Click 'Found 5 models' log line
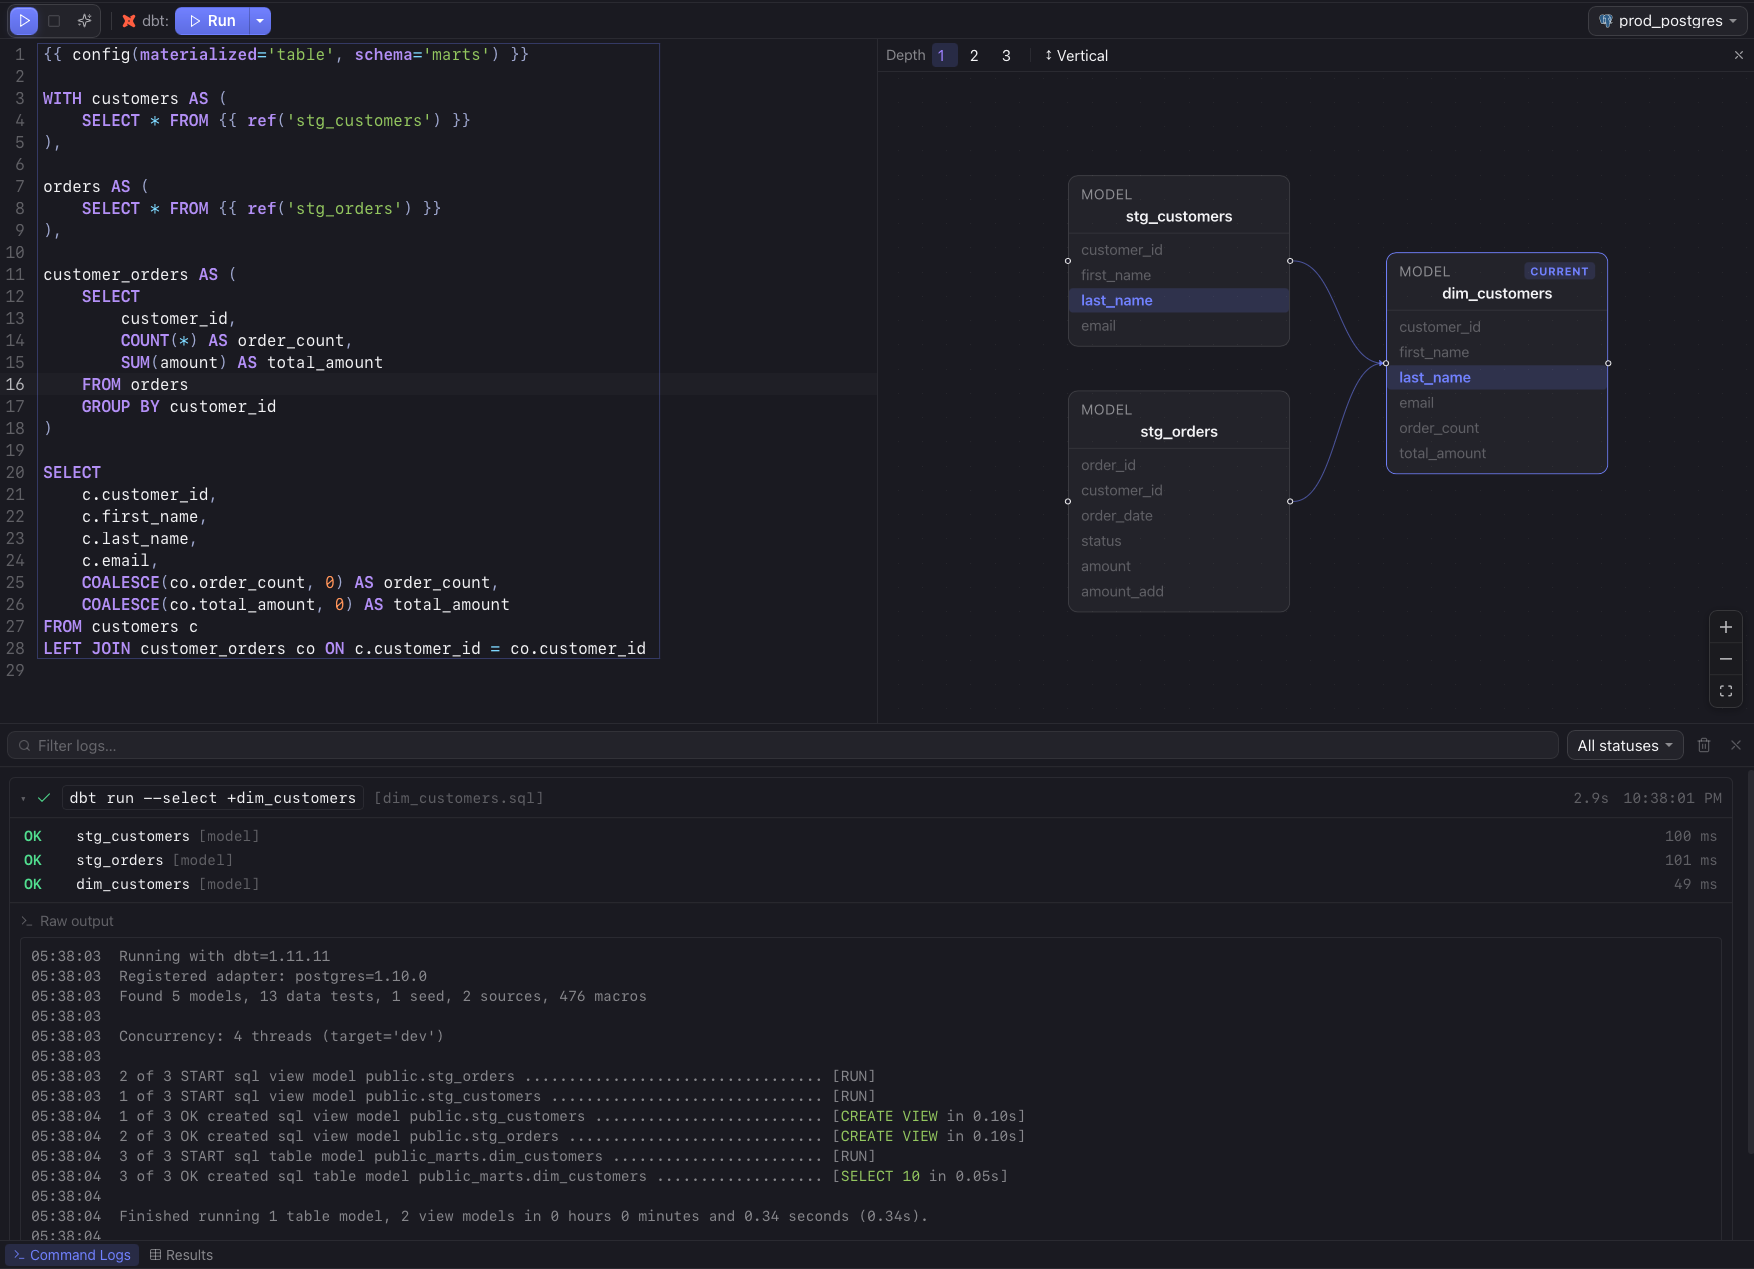Screen dimensions: 1754x1269 click(339, 996)
